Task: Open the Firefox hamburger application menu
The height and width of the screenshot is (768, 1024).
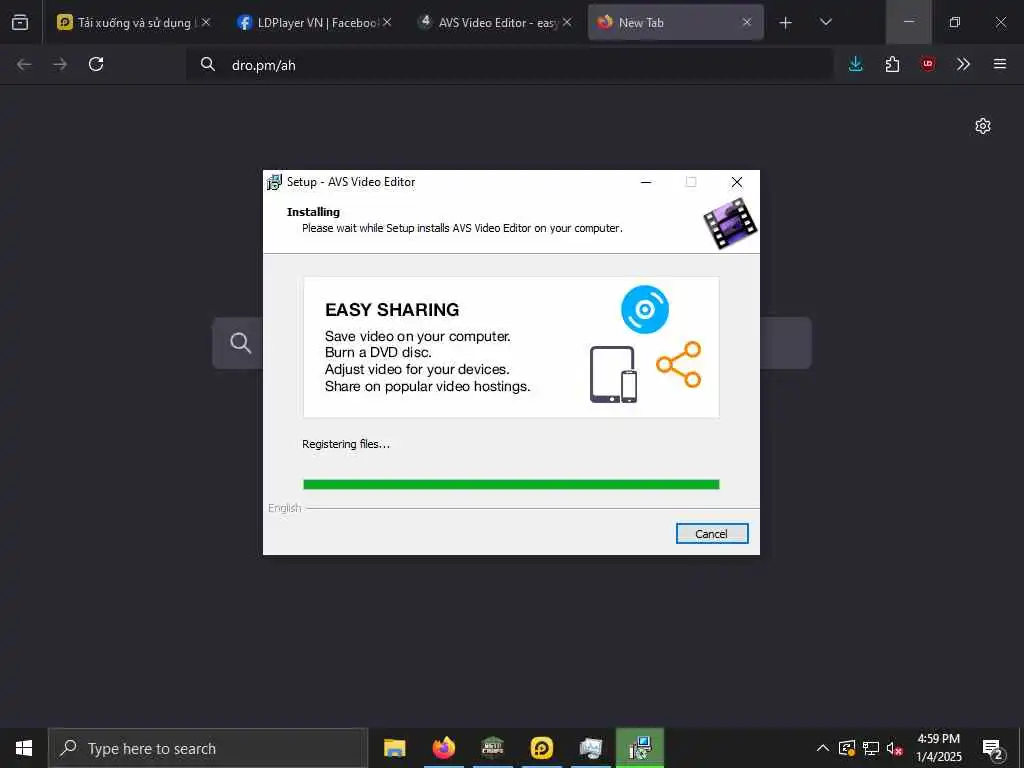Action: [x=1000, y=64]
